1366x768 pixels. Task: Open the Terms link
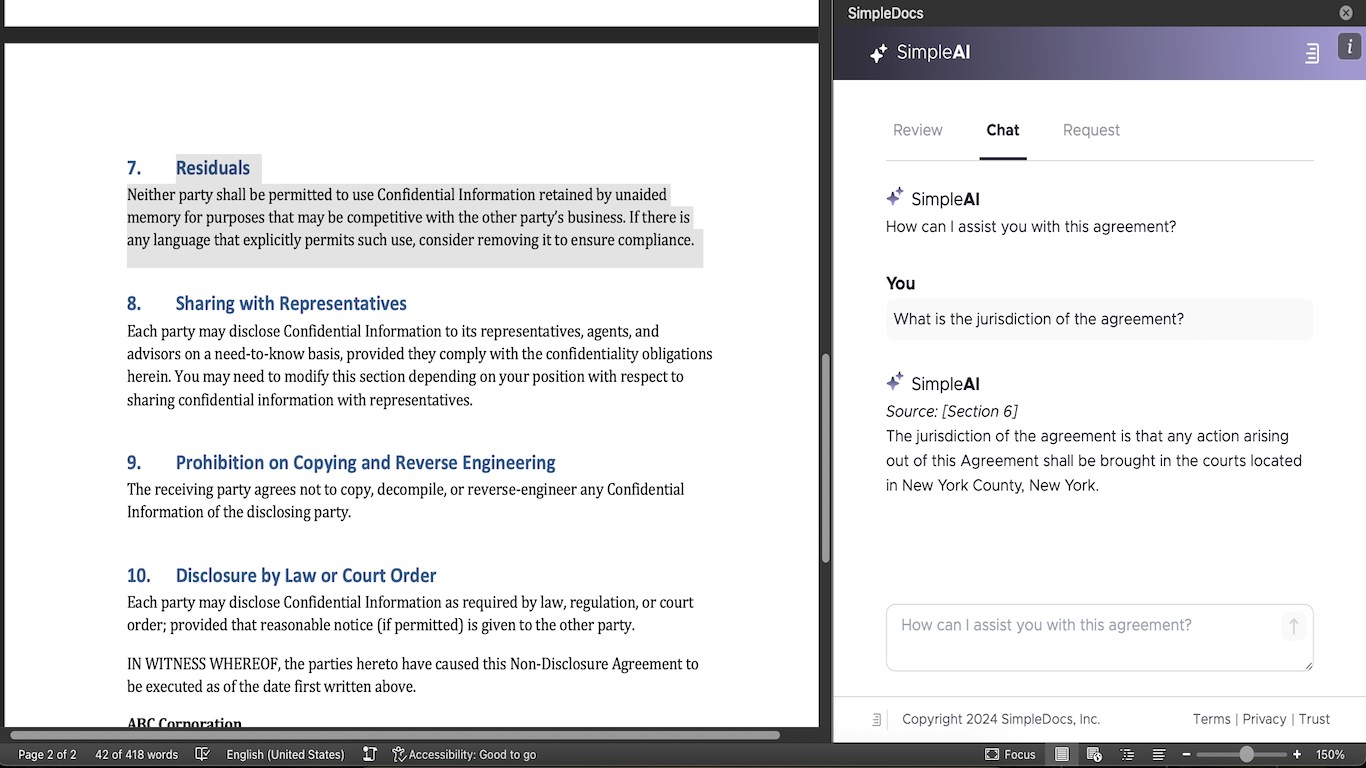coord(1211,719)
